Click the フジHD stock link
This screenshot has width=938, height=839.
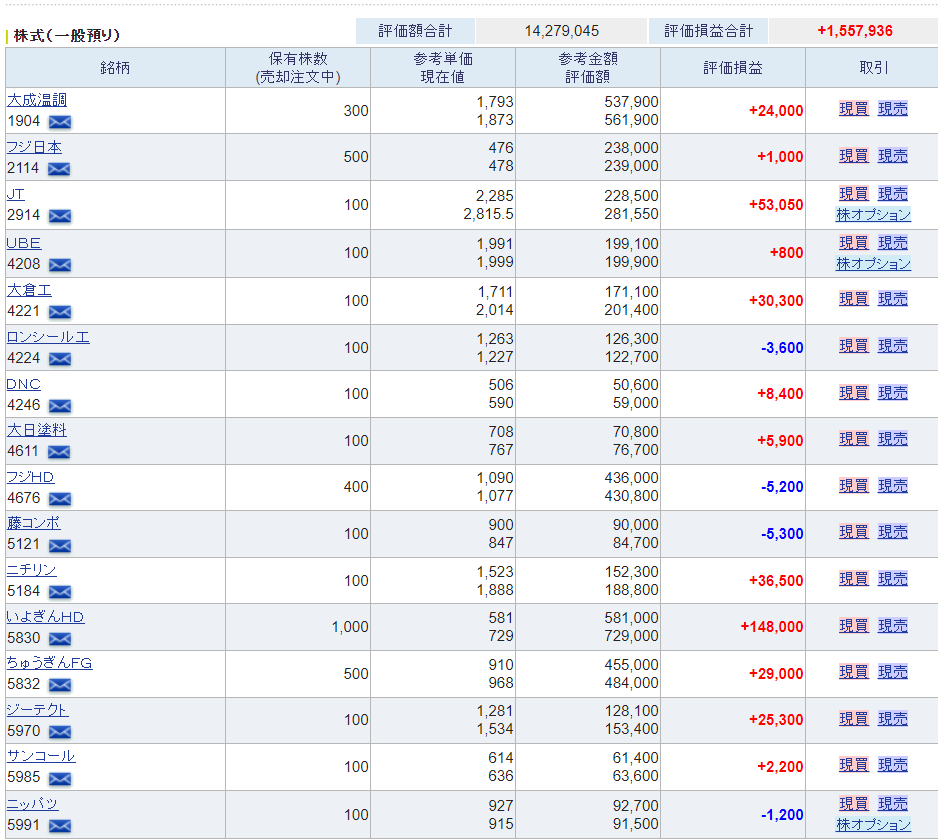click(31, 477)
